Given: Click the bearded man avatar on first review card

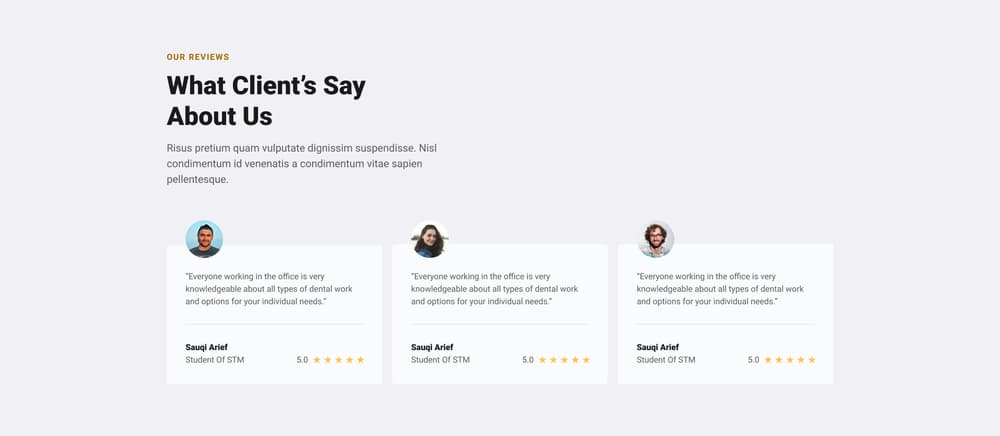Looking at the screenshot, I should click(204, 239).
